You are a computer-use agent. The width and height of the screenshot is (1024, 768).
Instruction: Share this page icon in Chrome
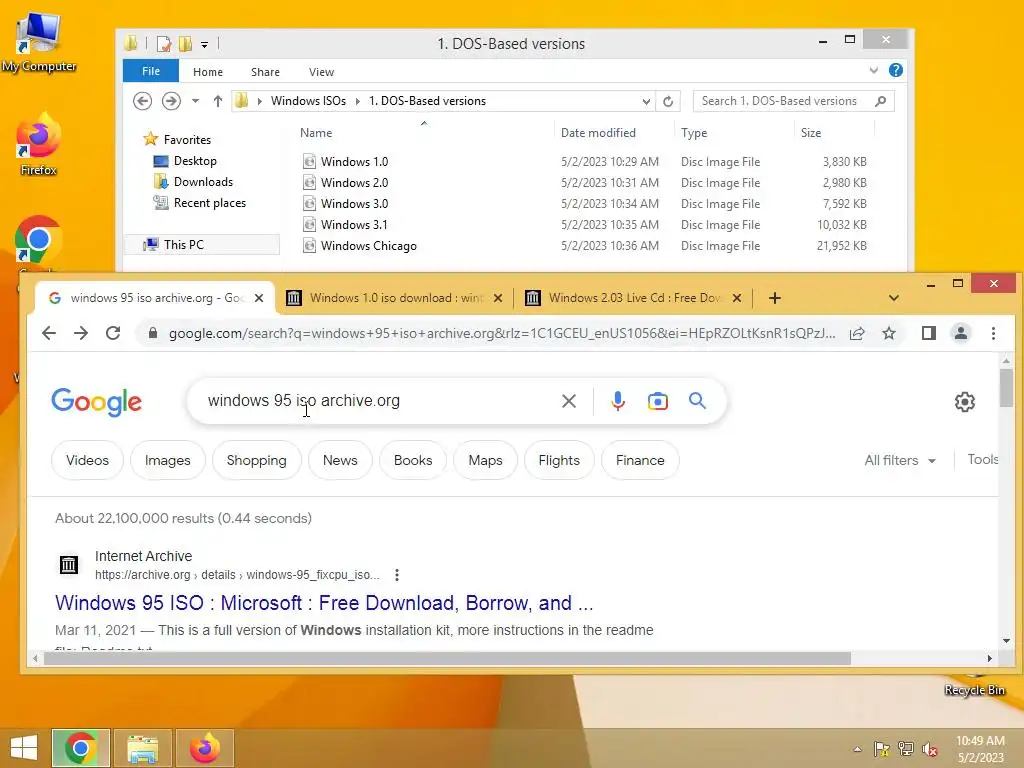point(857,334)
